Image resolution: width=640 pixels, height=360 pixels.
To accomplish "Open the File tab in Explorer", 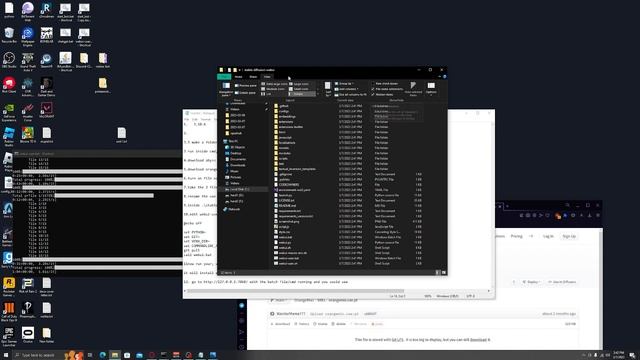I will (x=224, y=77).
